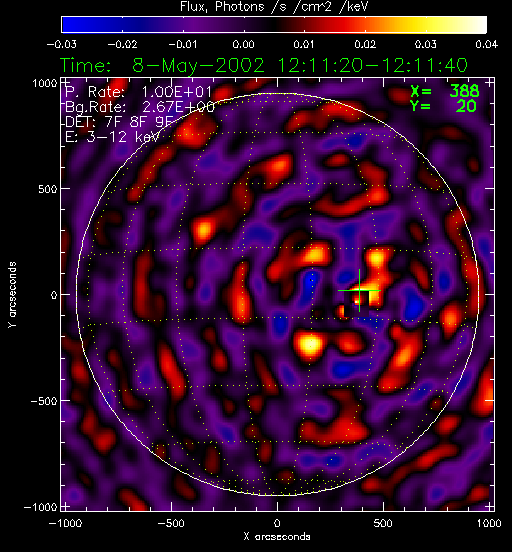
Task: Click the Y arcseconds axis label
Action: tap(12, 295)
